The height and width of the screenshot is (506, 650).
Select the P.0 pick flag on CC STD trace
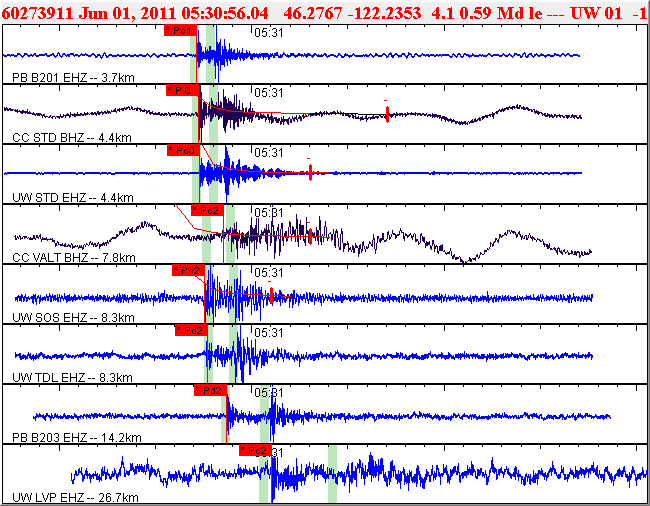(182, 90)
